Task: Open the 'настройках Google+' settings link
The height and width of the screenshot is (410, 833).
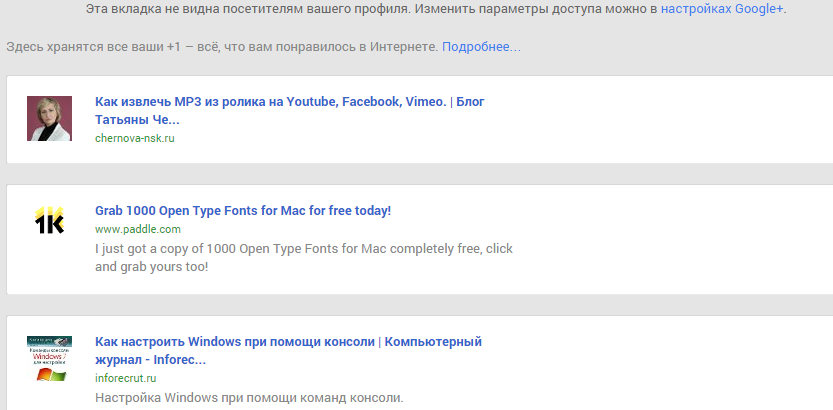Action: click(722, 9)
